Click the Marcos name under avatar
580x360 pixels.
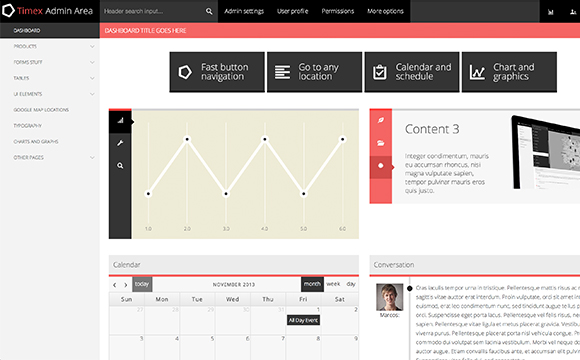point(390,315)
